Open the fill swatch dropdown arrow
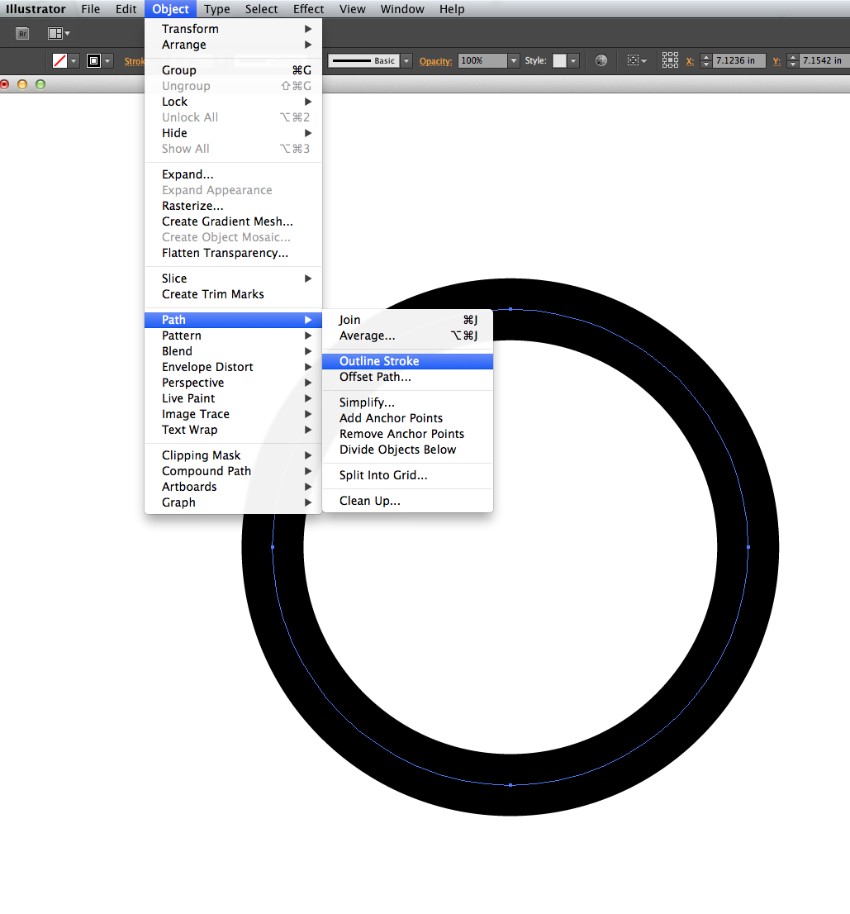 coord(73,61)
